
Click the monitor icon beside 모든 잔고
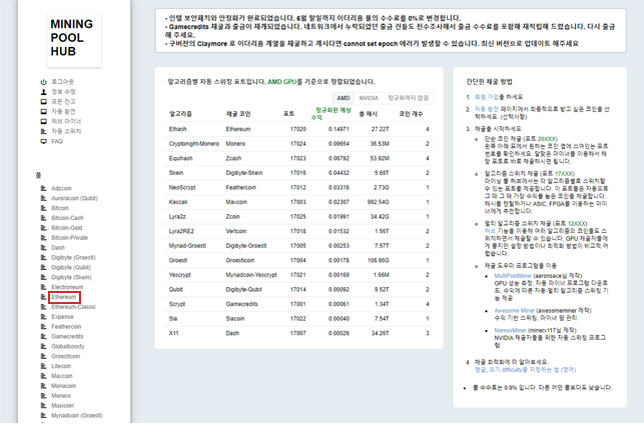tap(44, 101)
